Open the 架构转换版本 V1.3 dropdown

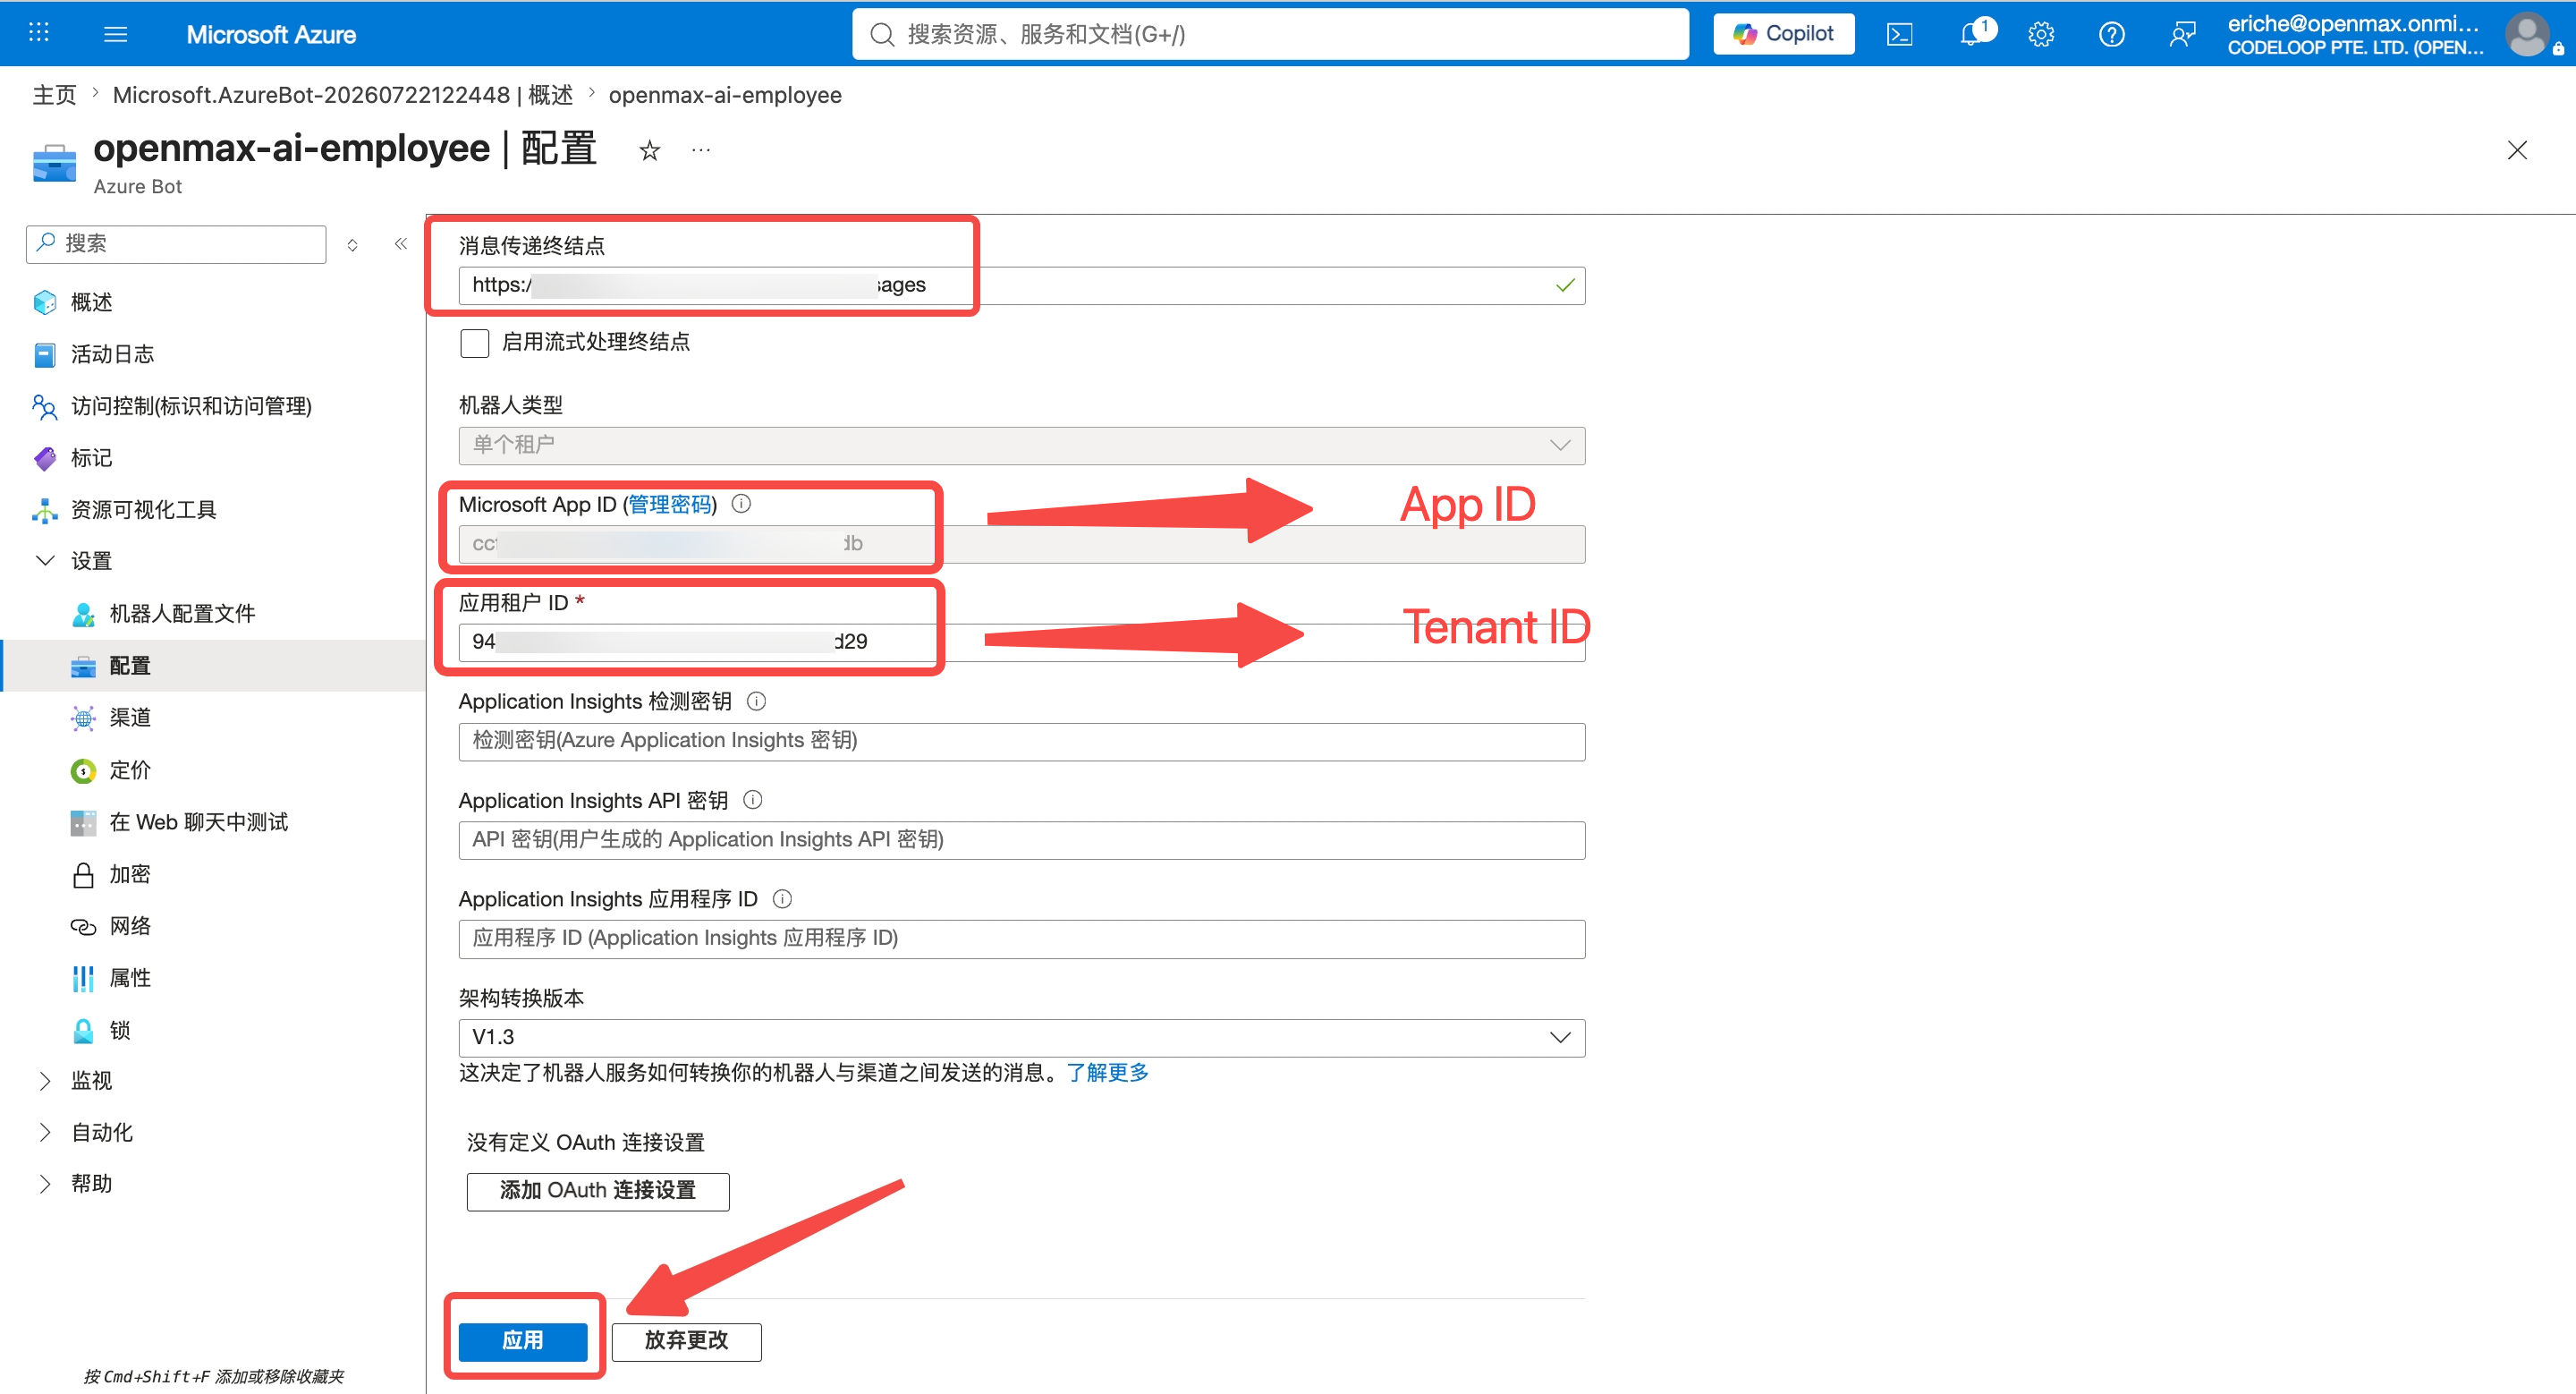[x=1021, y=1038]
